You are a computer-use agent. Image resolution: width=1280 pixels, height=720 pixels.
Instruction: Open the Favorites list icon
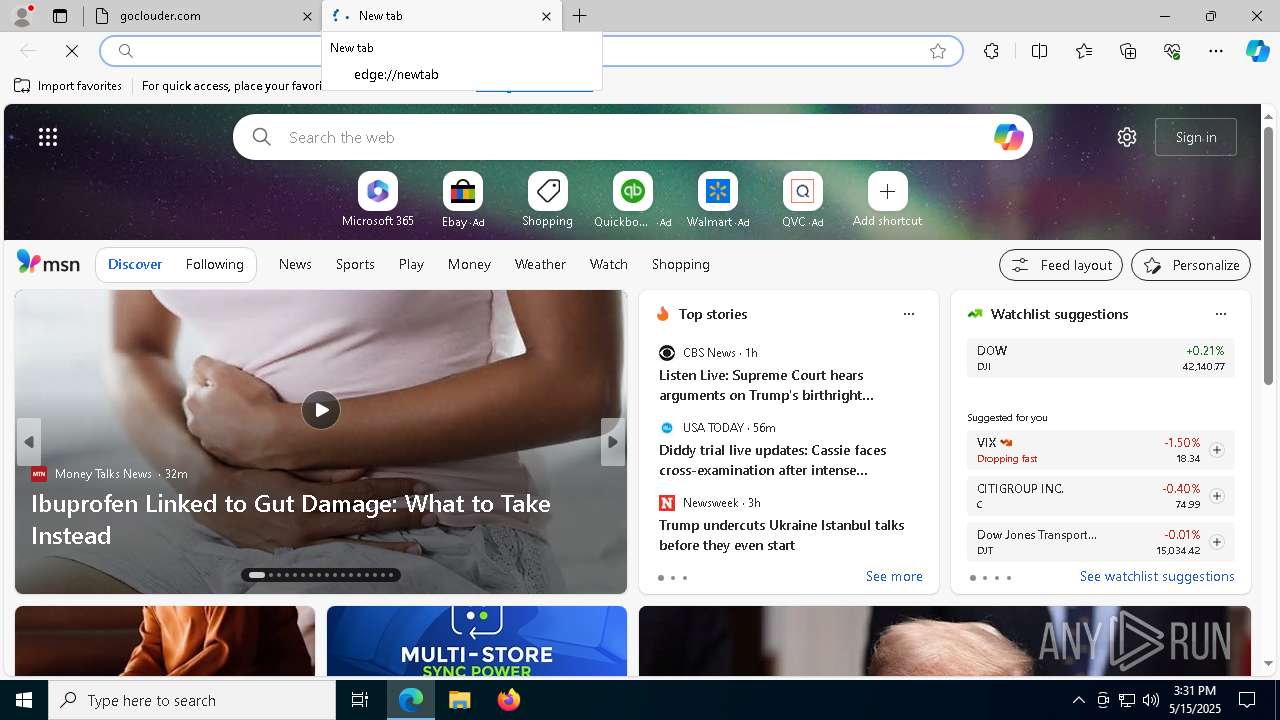pos(1084,51)
